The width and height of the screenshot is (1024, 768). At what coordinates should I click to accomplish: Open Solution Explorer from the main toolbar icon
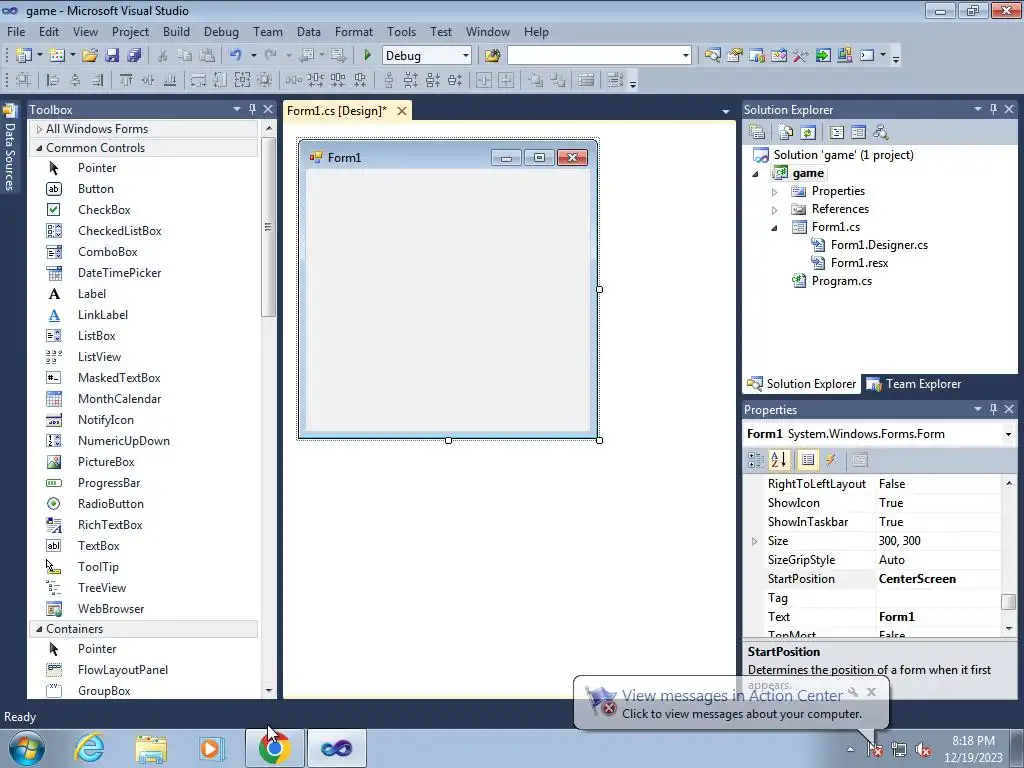coord(712,56)
